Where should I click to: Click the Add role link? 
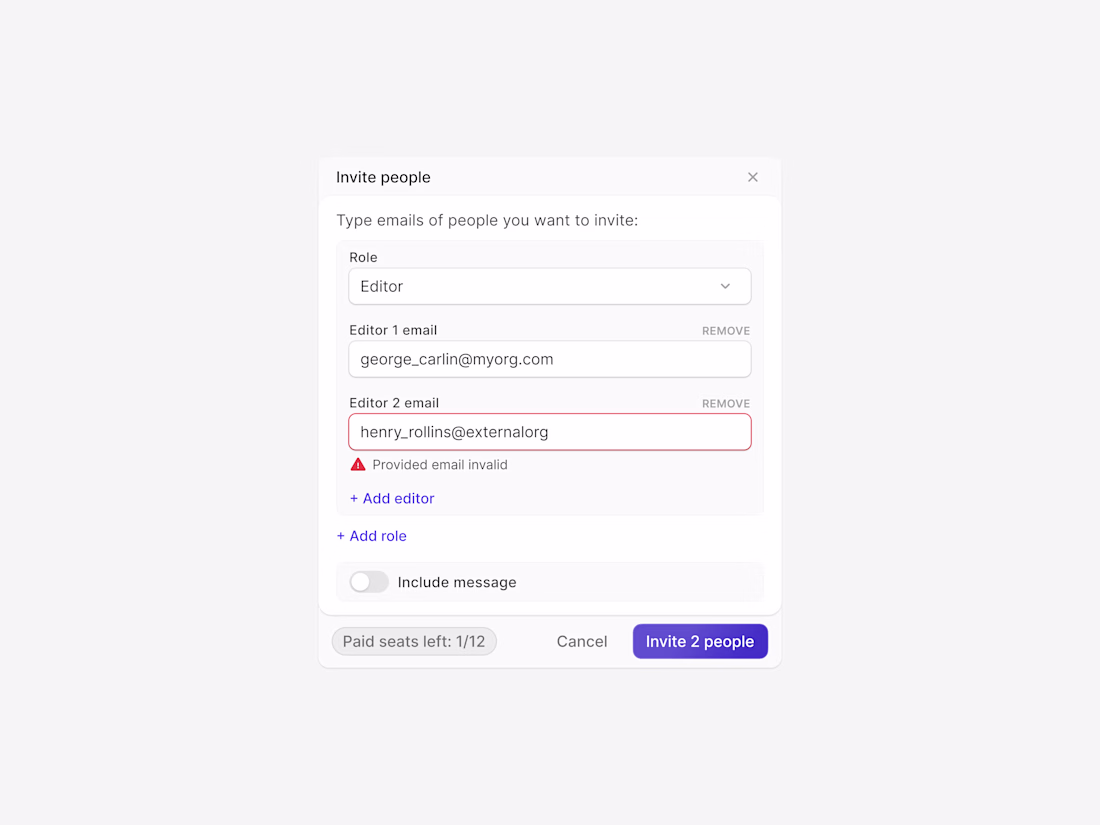click(371, 536)
